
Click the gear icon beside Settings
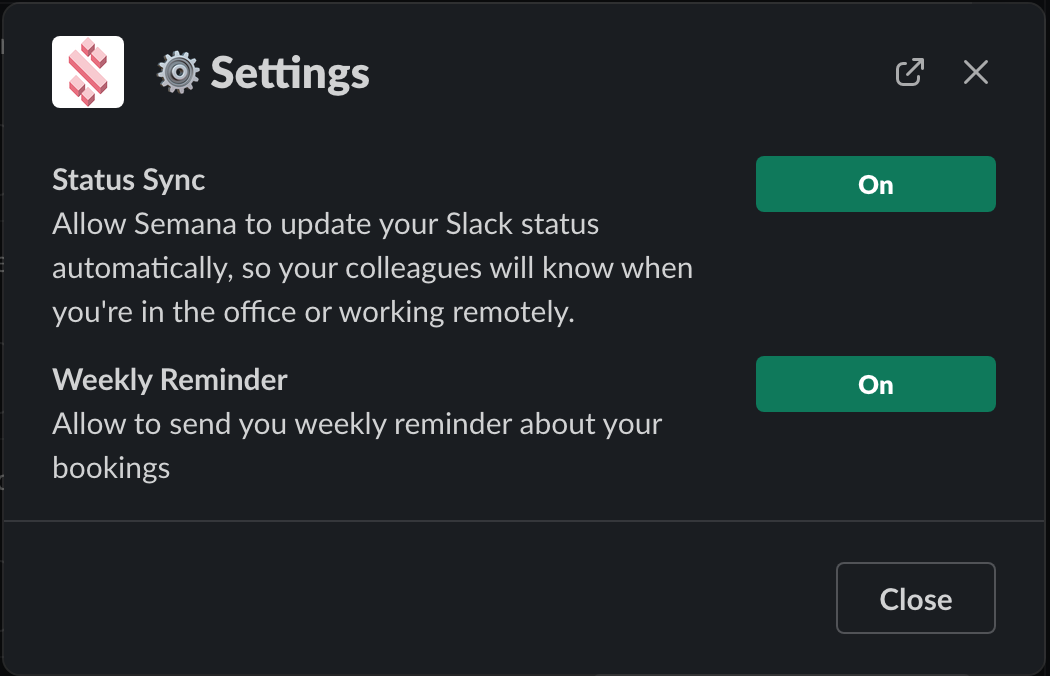point(179,73)
